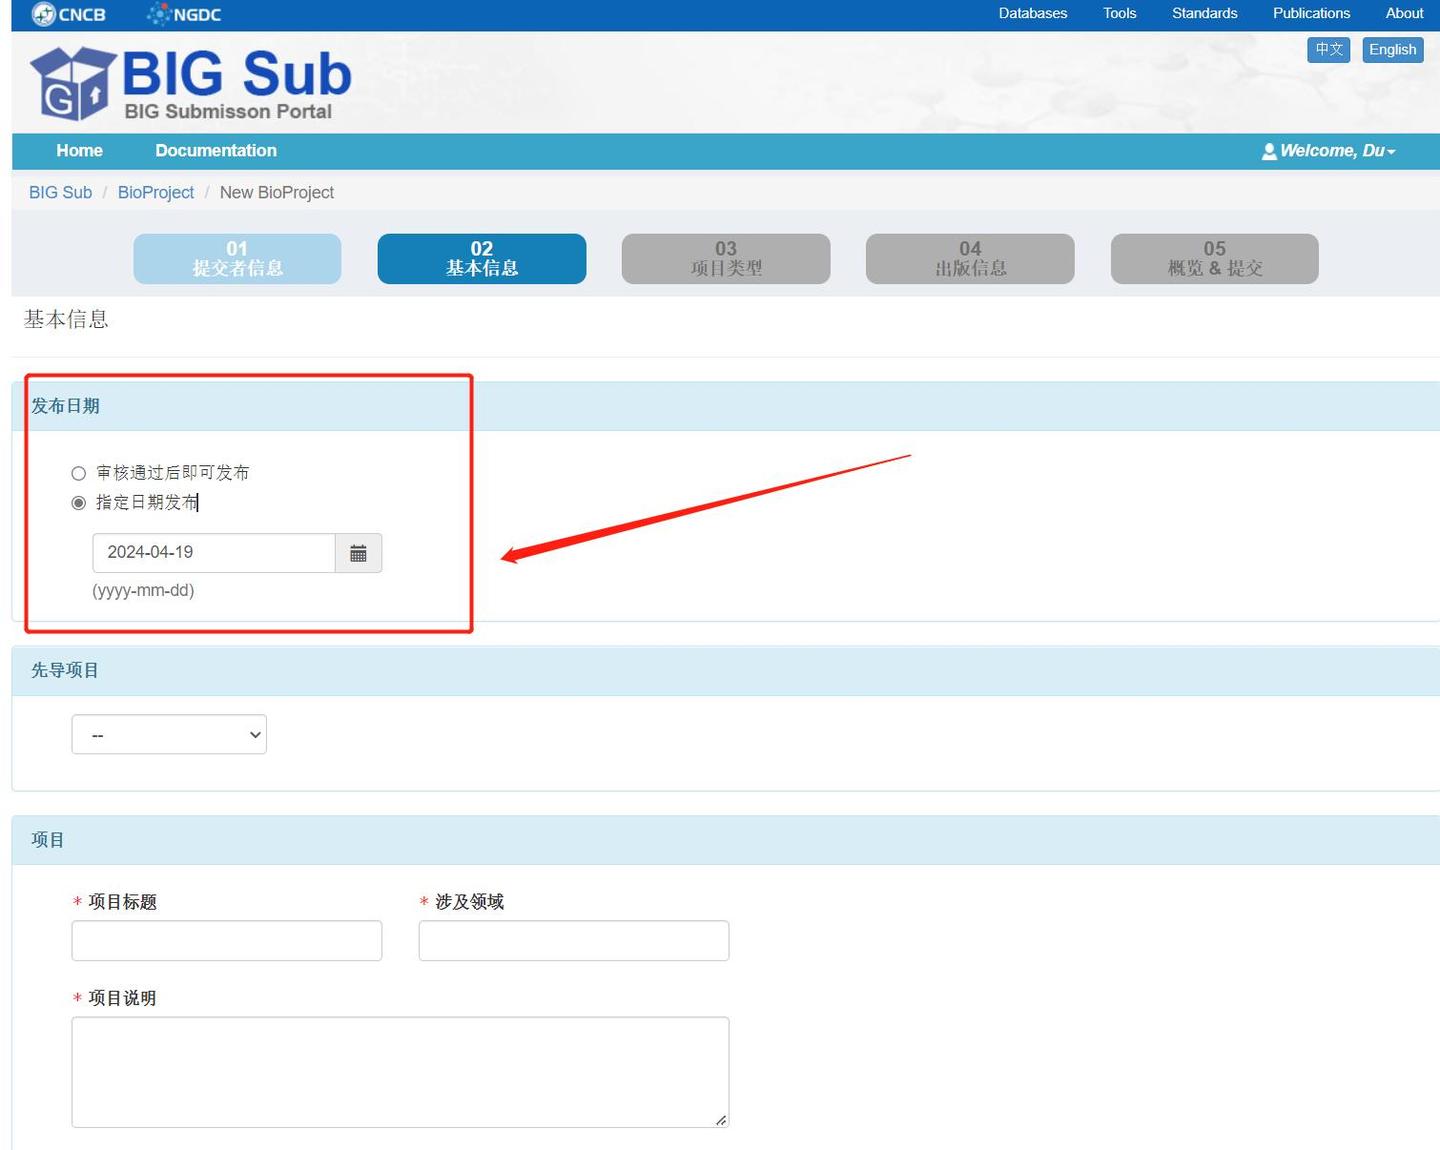Click the (yyyy-mm-dd) format hint
Image resolution: width=1440 pixels, height=1150 pixels.
(143, 591)
